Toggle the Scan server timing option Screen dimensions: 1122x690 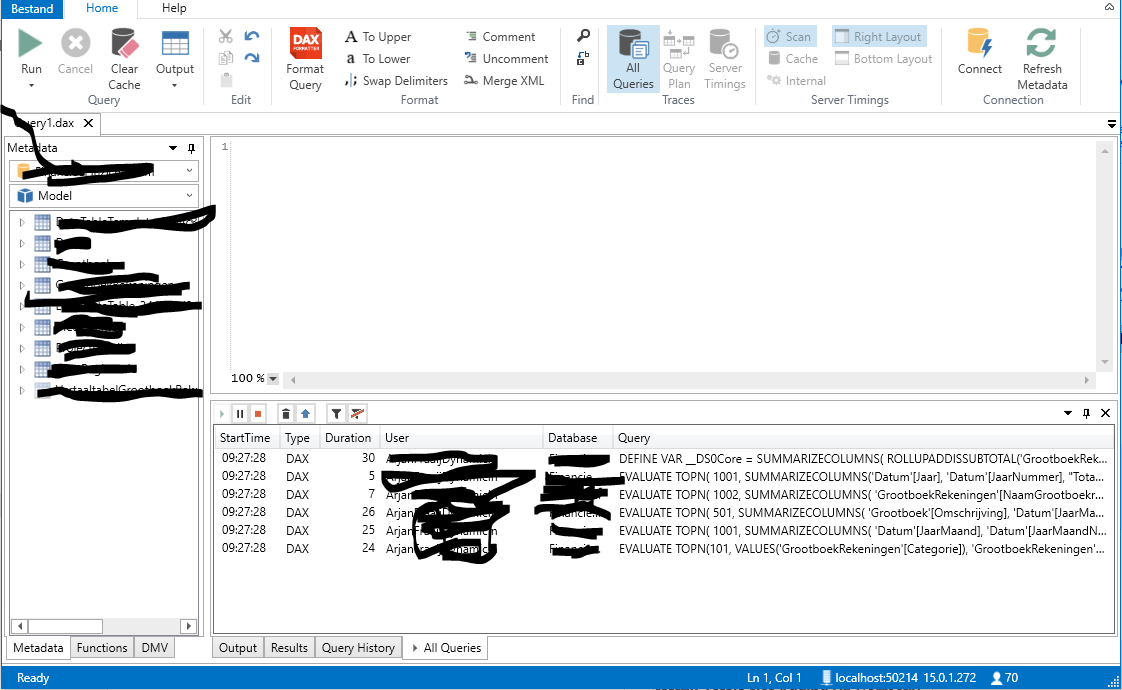[x=788, y=37]
